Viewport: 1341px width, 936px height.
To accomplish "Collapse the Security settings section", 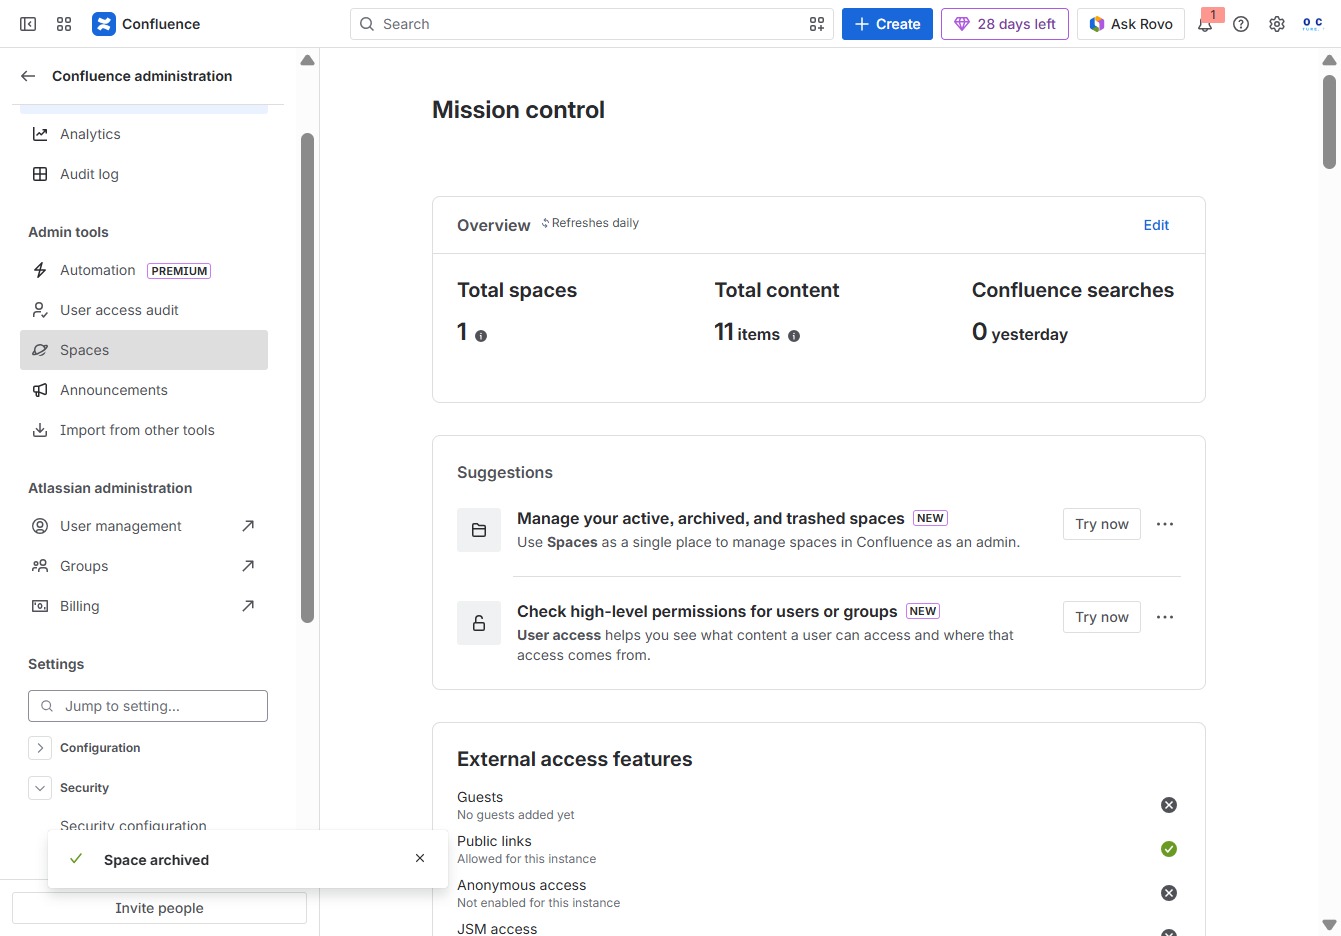I will pos(40,788).
